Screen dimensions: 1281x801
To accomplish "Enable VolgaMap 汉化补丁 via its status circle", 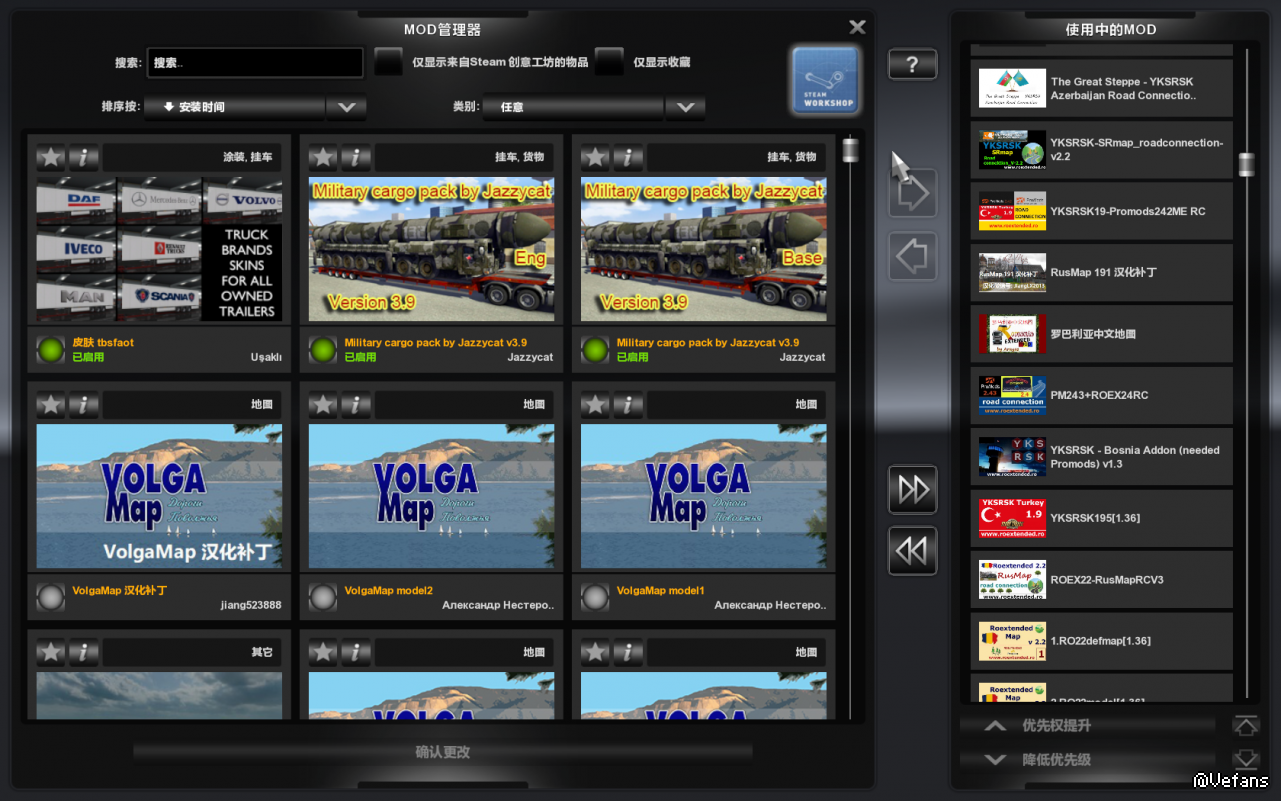I will 51,597.
